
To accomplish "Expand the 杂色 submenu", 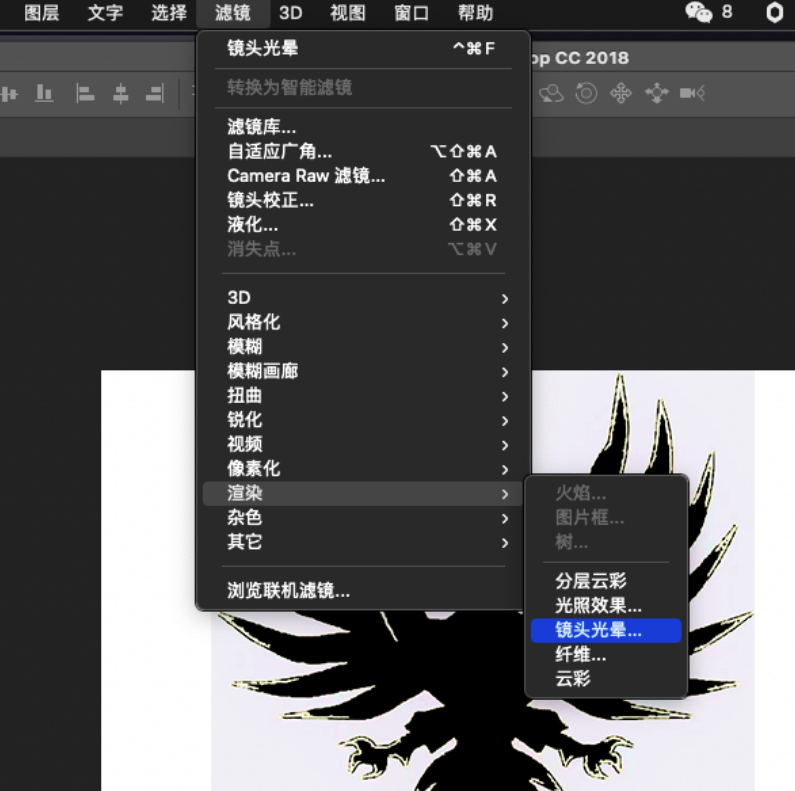I will tap(363, 518).
